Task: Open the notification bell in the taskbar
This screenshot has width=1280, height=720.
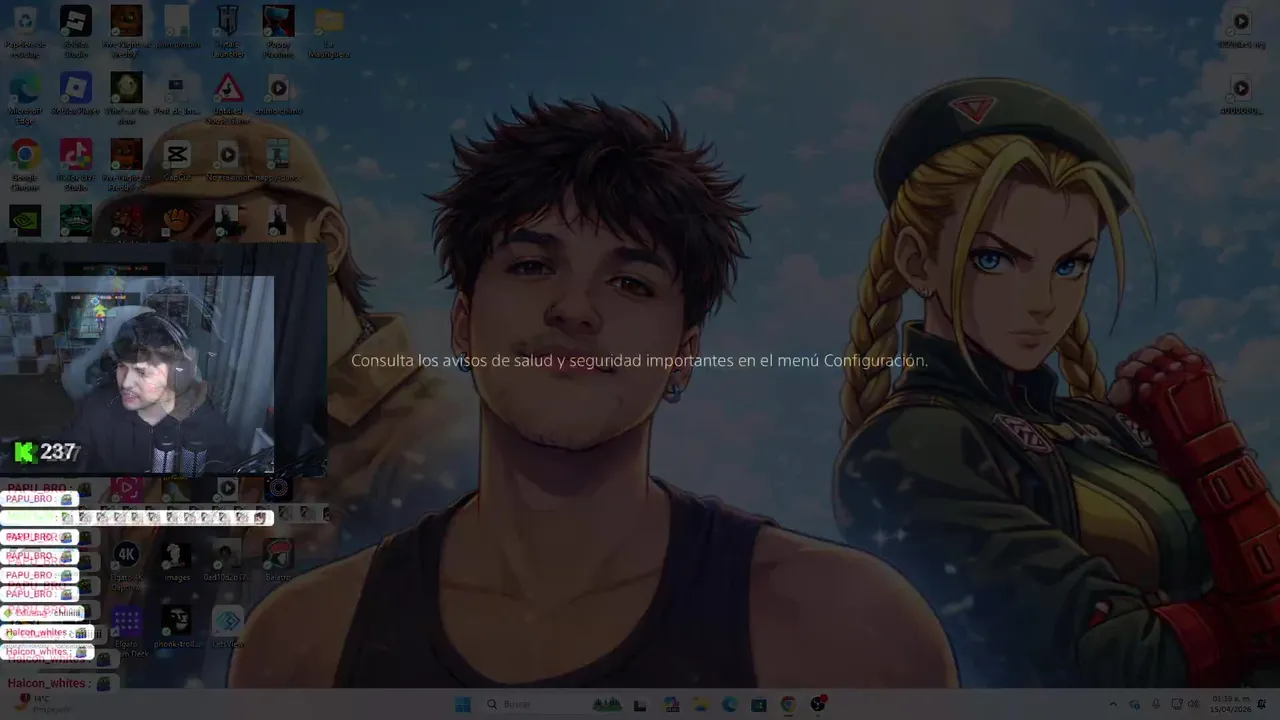Action: pos(1262,704)
